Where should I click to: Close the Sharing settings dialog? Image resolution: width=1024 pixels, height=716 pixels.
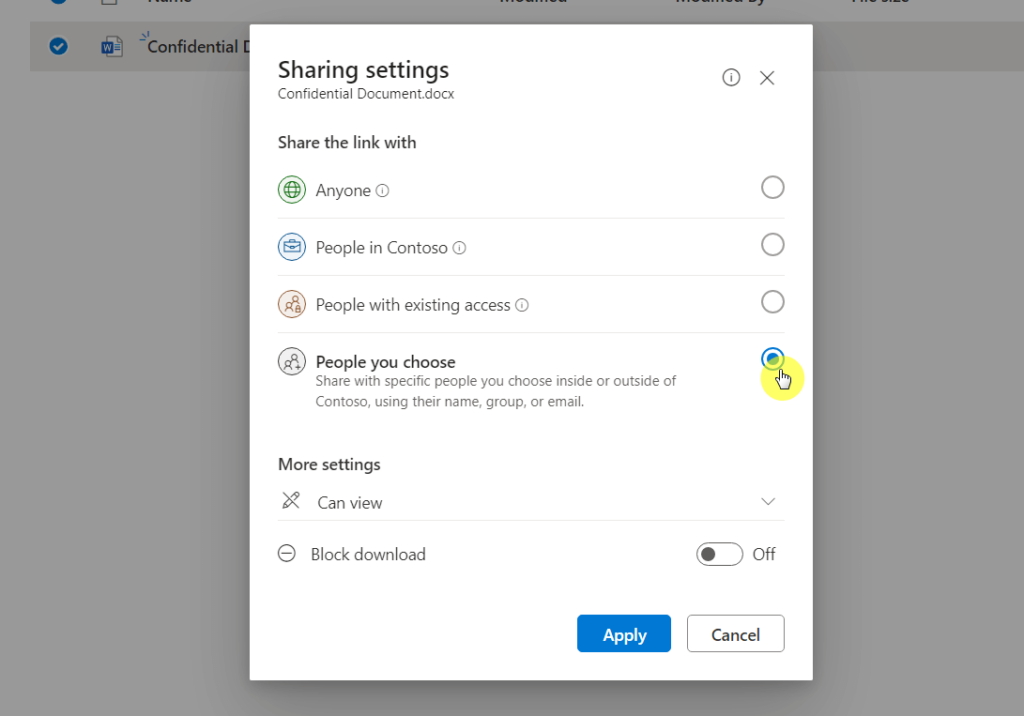[x=767, y=78]
